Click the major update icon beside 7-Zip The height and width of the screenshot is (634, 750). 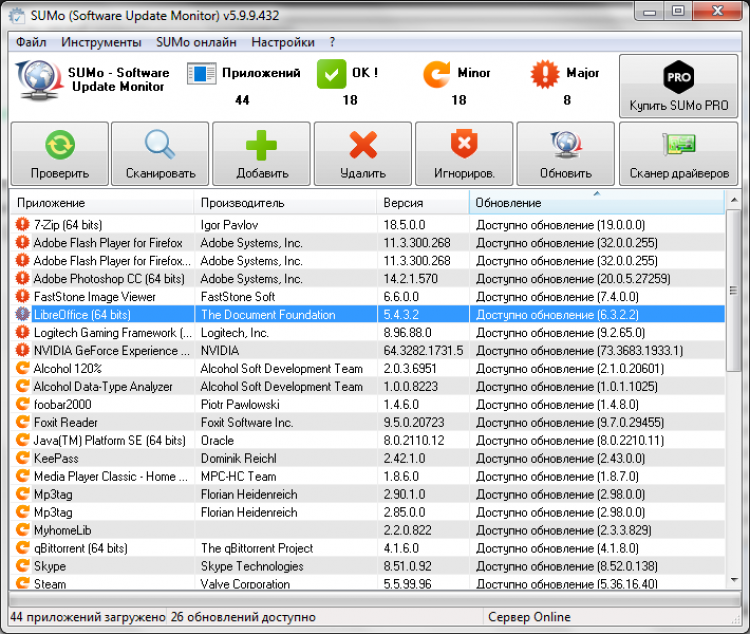(x=22, y=224)
